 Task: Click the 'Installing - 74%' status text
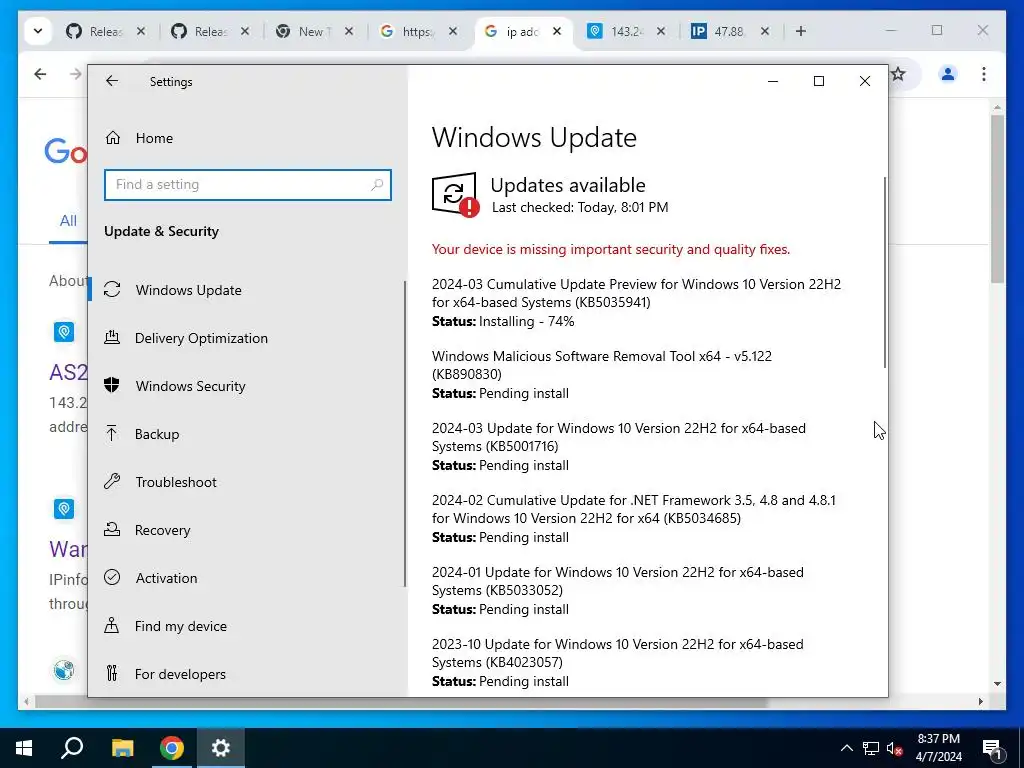pos(526,321)
